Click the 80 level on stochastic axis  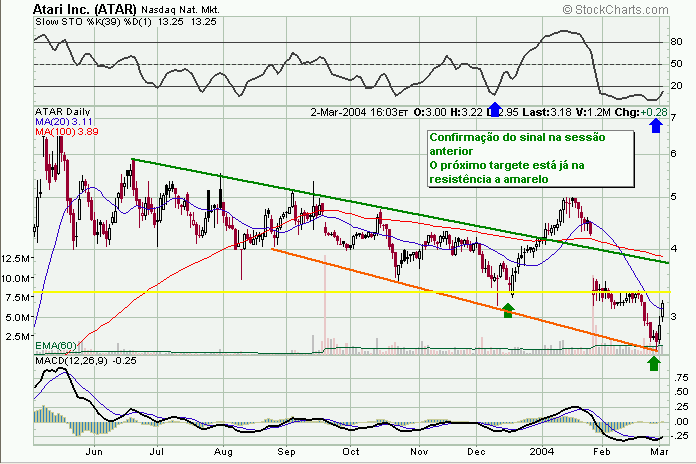tap(676, 42)
